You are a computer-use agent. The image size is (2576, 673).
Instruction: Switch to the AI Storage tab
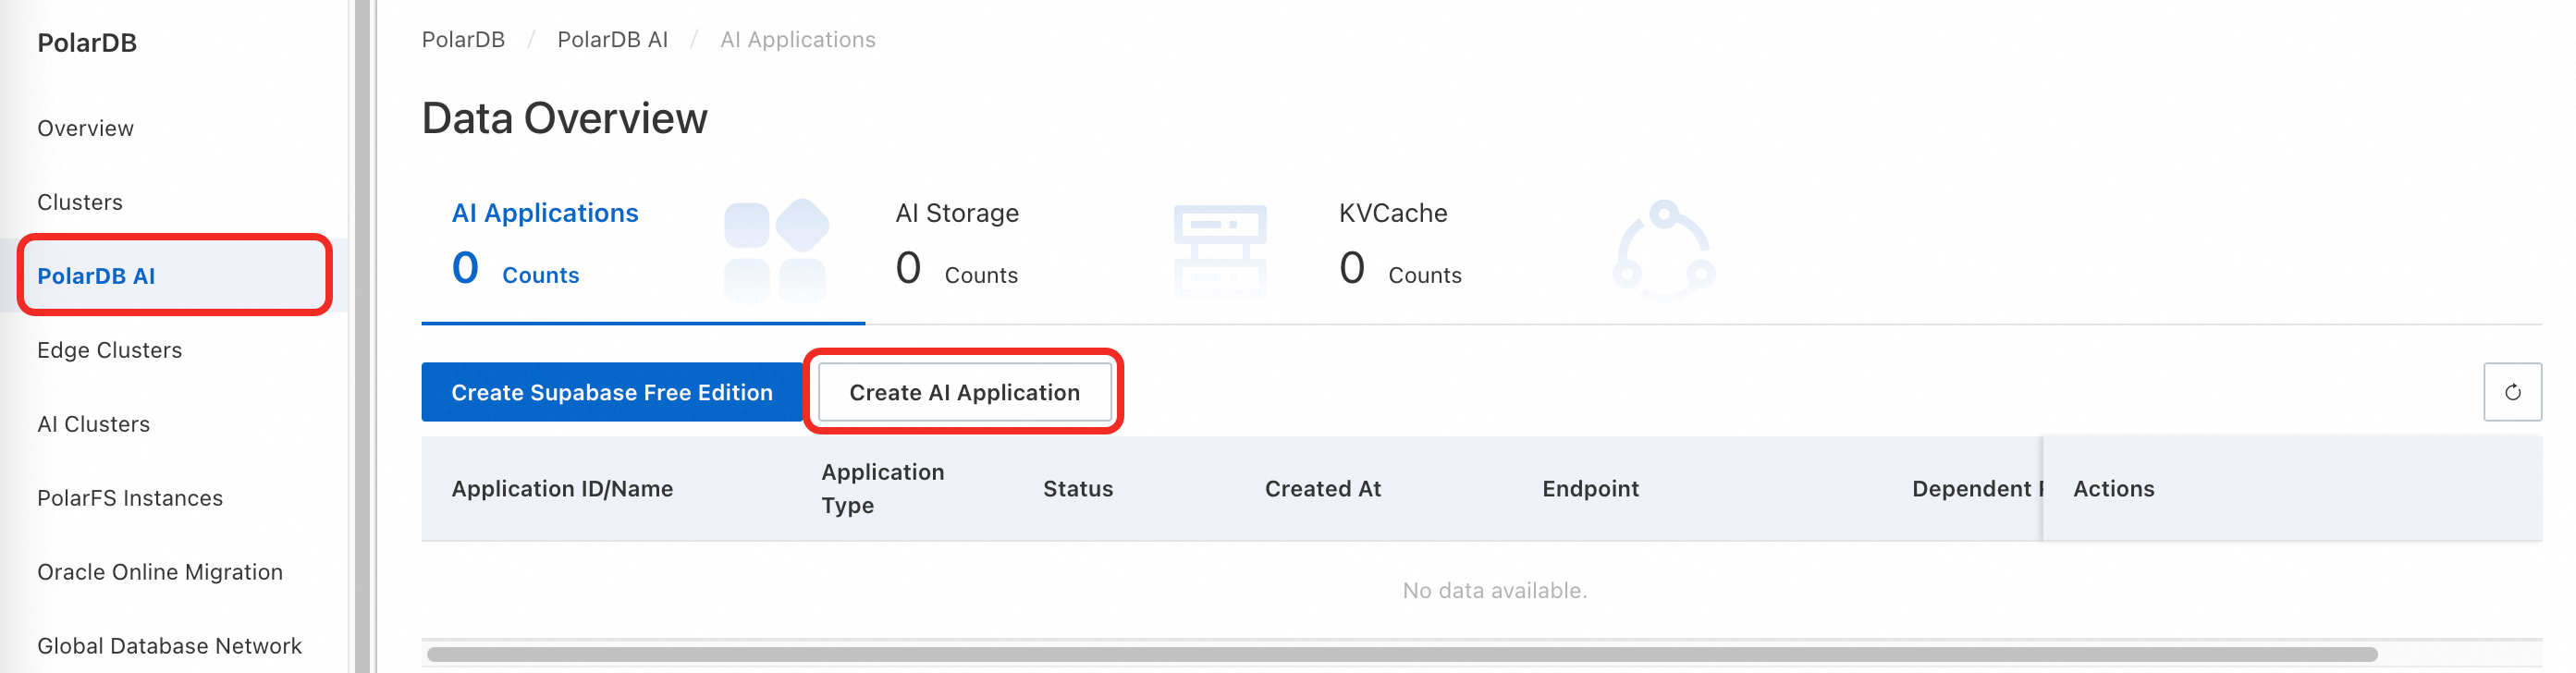(1087, 250)
